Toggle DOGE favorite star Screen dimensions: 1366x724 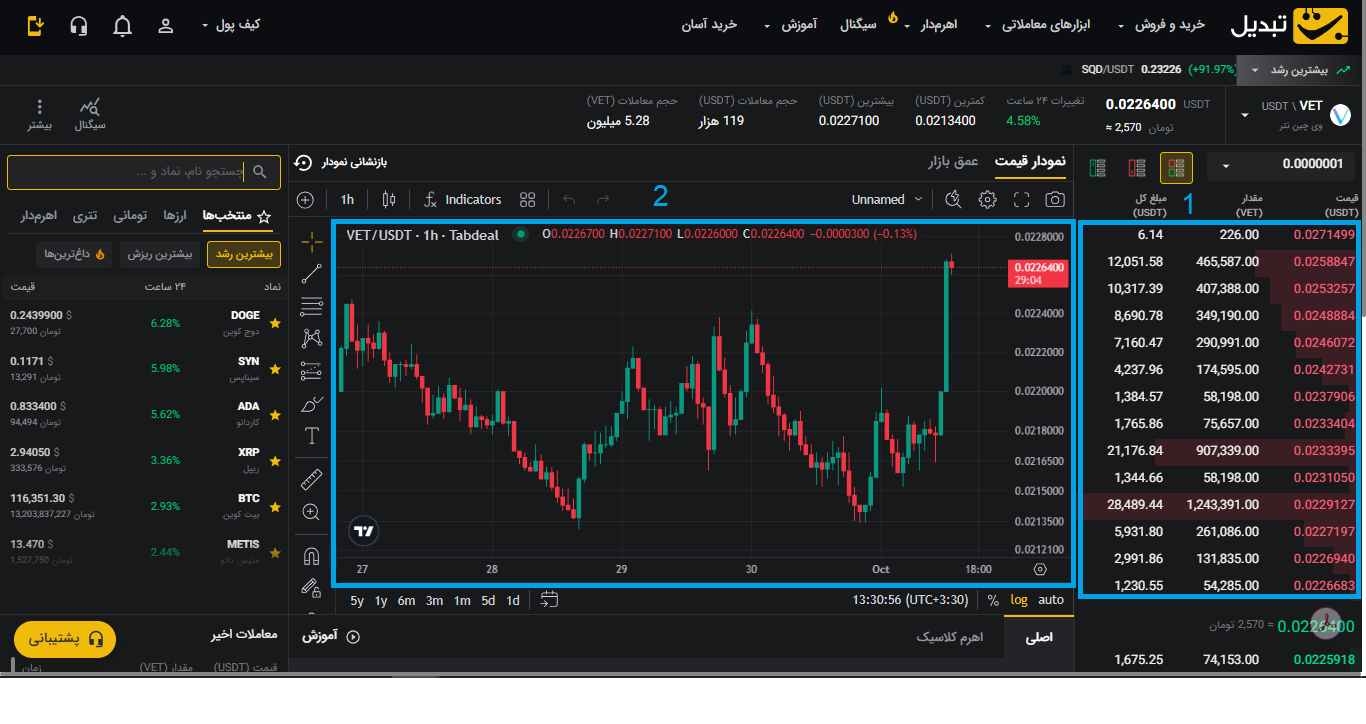(x=275, y=324)
